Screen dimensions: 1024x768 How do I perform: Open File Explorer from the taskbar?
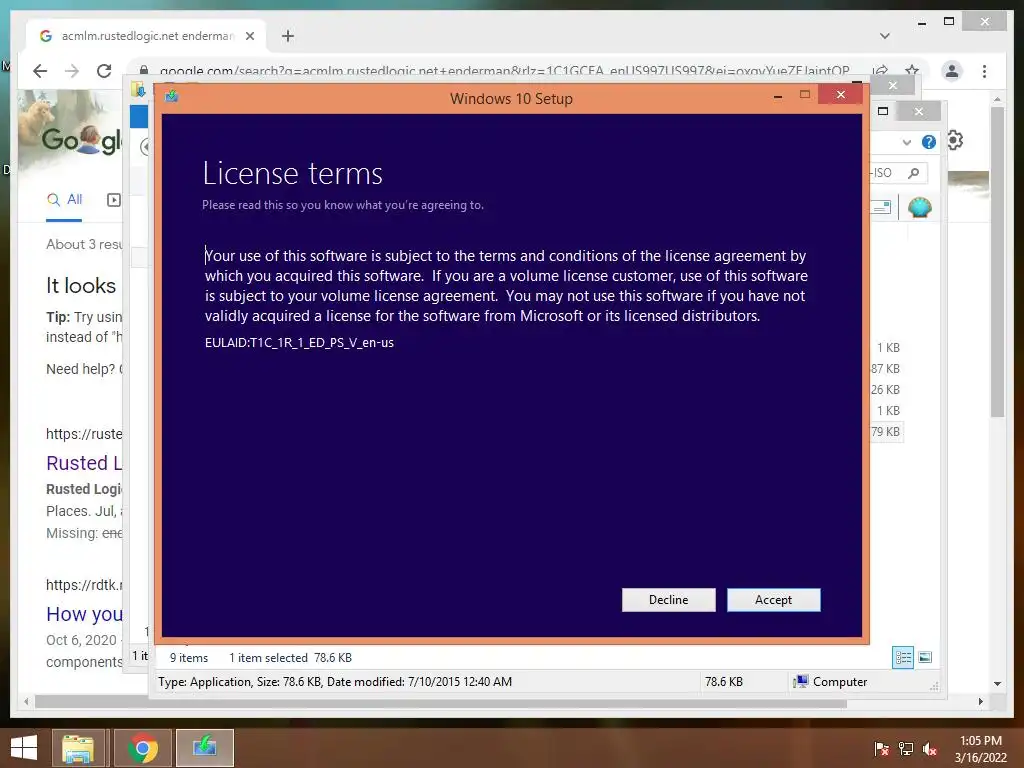click(78, 748)
